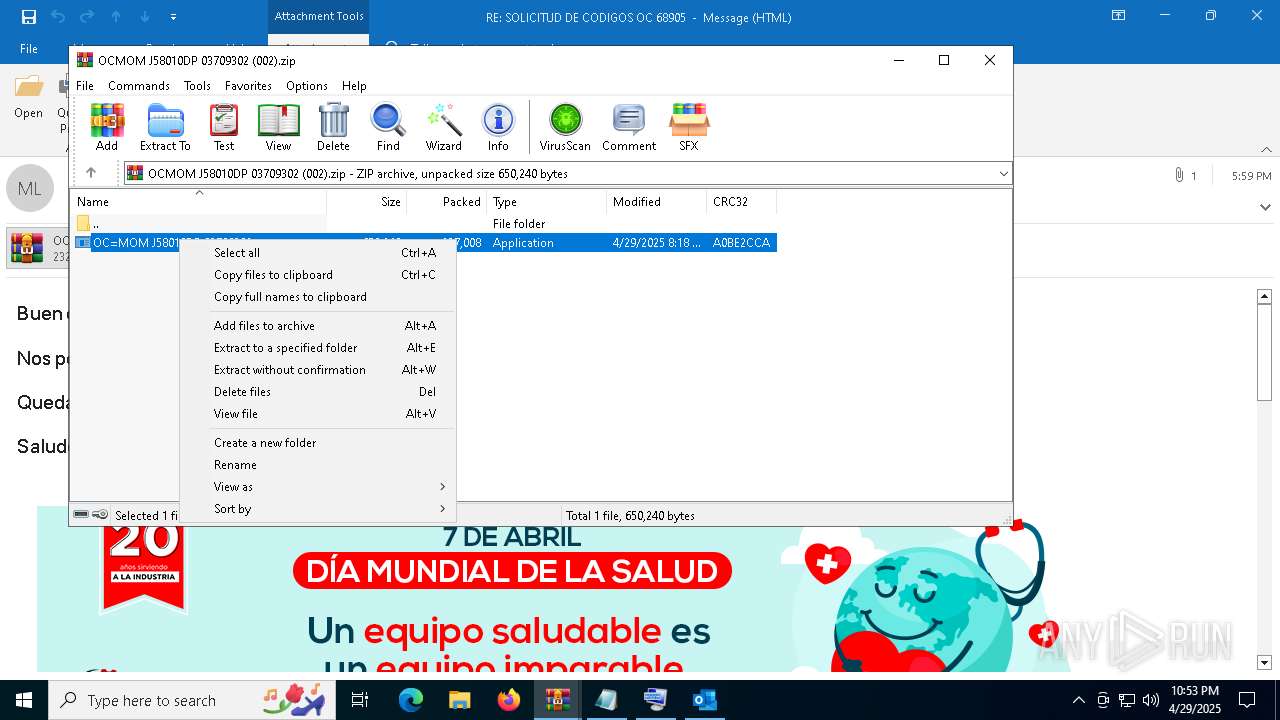Choose Delete files from context menu
This screenshot has width=1280, height=720.
(320, 392)
